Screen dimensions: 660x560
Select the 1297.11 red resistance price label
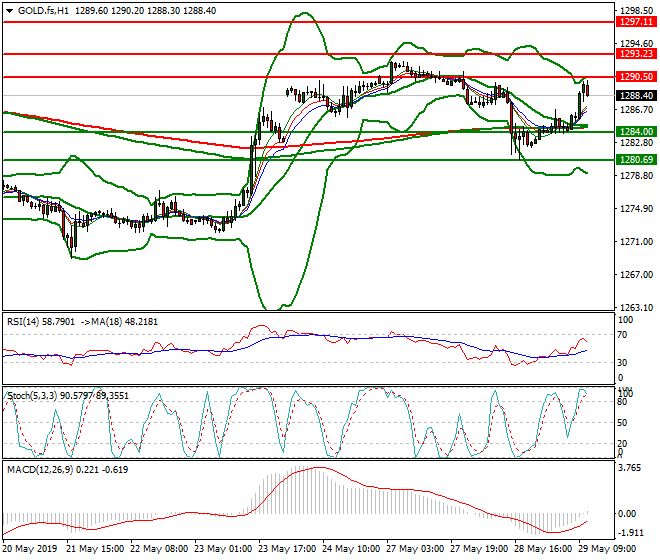(637, 21)
